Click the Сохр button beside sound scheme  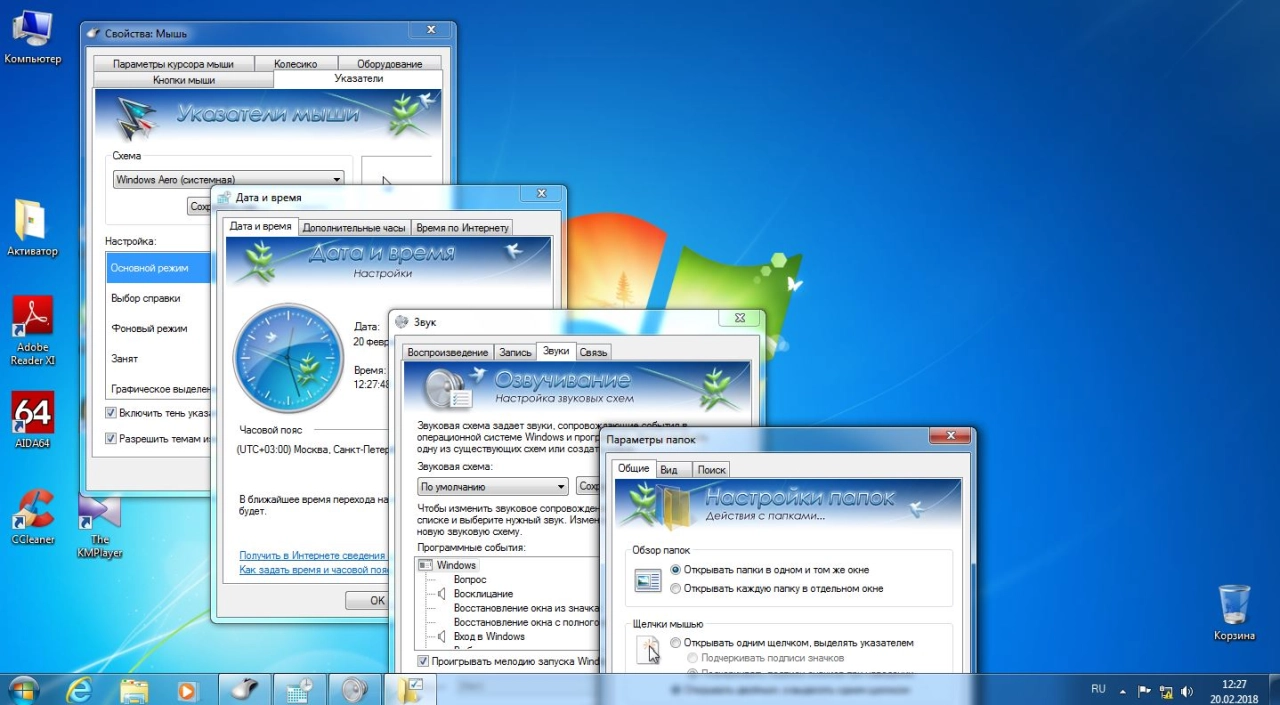click(589, 487)
